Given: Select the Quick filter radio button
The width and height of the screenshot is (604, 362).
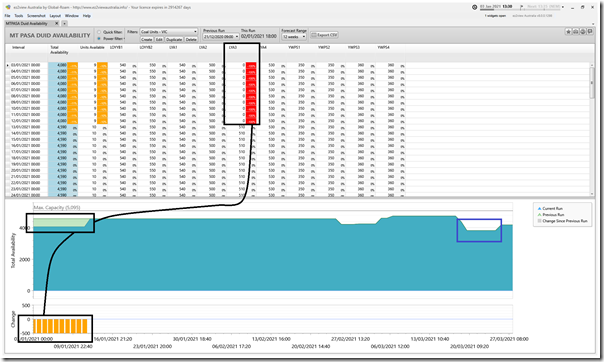Looking at the screenshot, I should [x=99, y=32].
